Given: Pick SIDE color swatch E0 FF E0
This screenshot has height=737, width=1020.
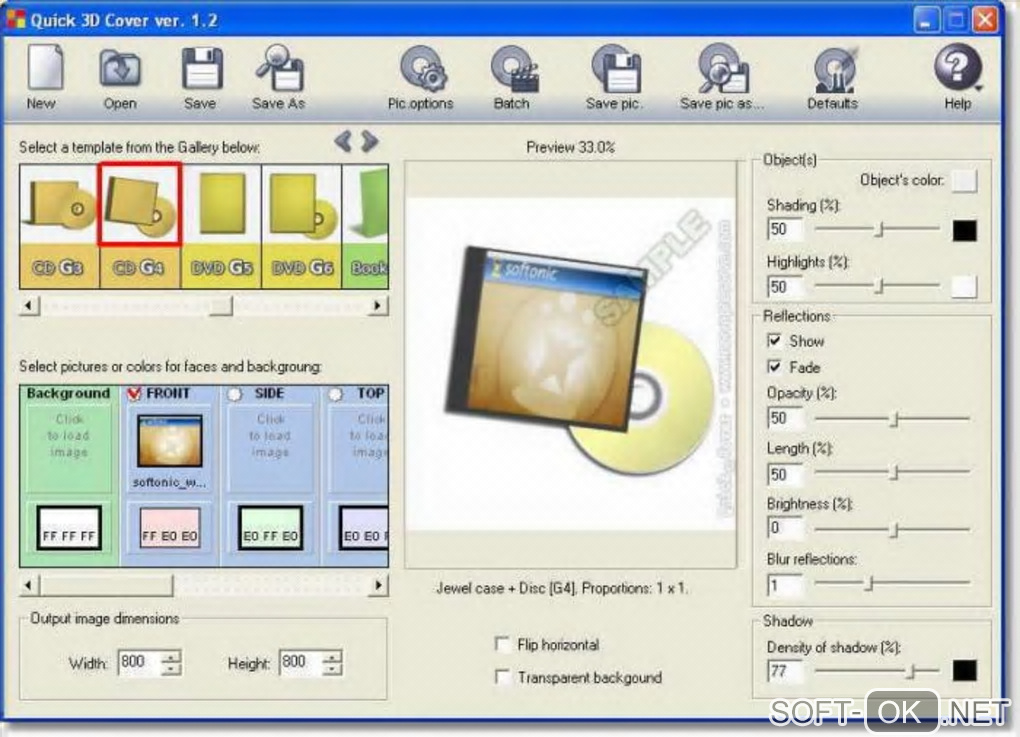Looking at the screenshot, I should click(x=270, y=528).
